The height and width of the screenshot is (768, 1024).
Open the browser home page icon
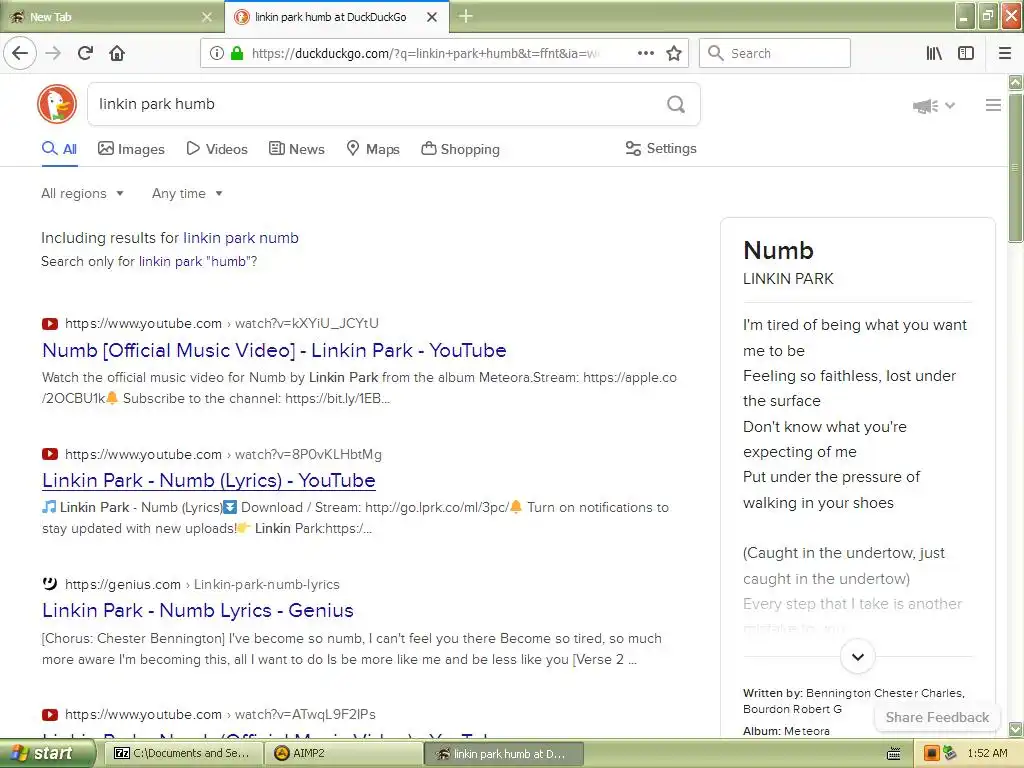pos(117,53)
